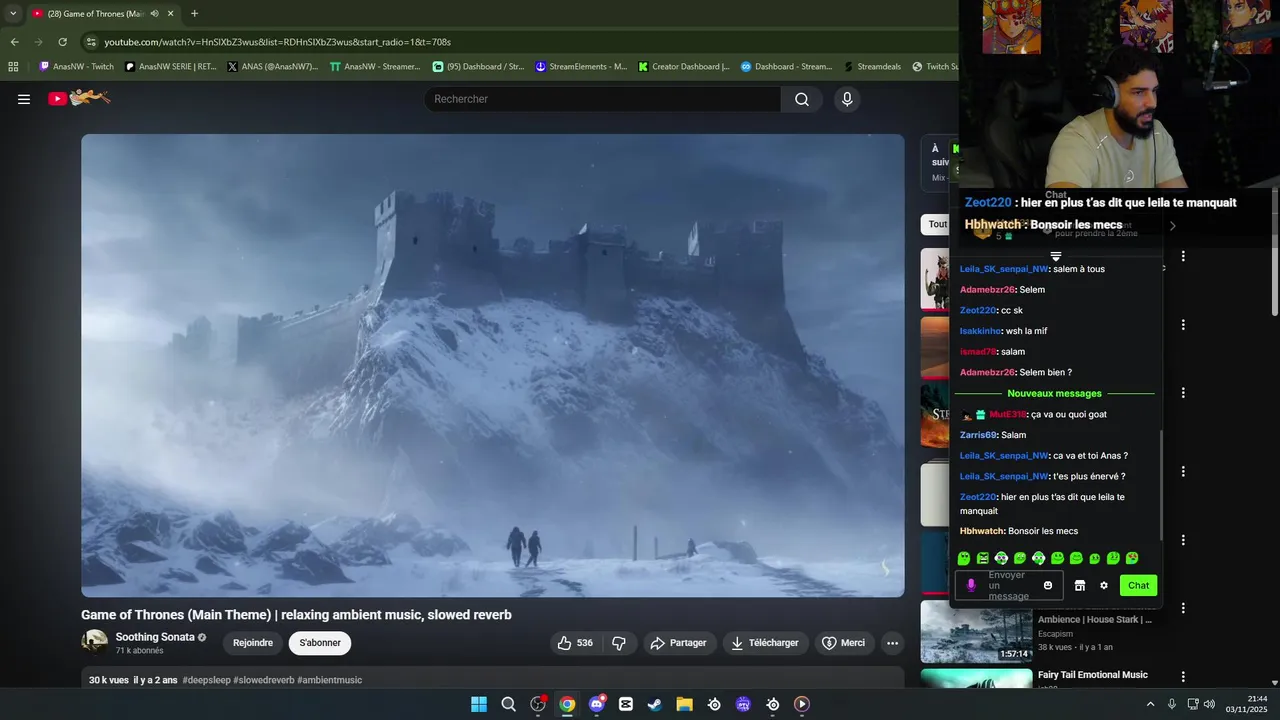Click the YouTube search magnifier button
Image resolution: width=1280 pixels, height=720 pixels.
(x=802, y=99)
